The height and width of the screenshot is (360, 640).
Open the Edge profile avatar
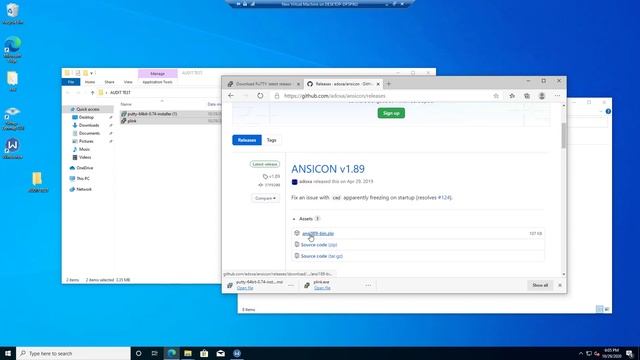click(x=542, y=96)
